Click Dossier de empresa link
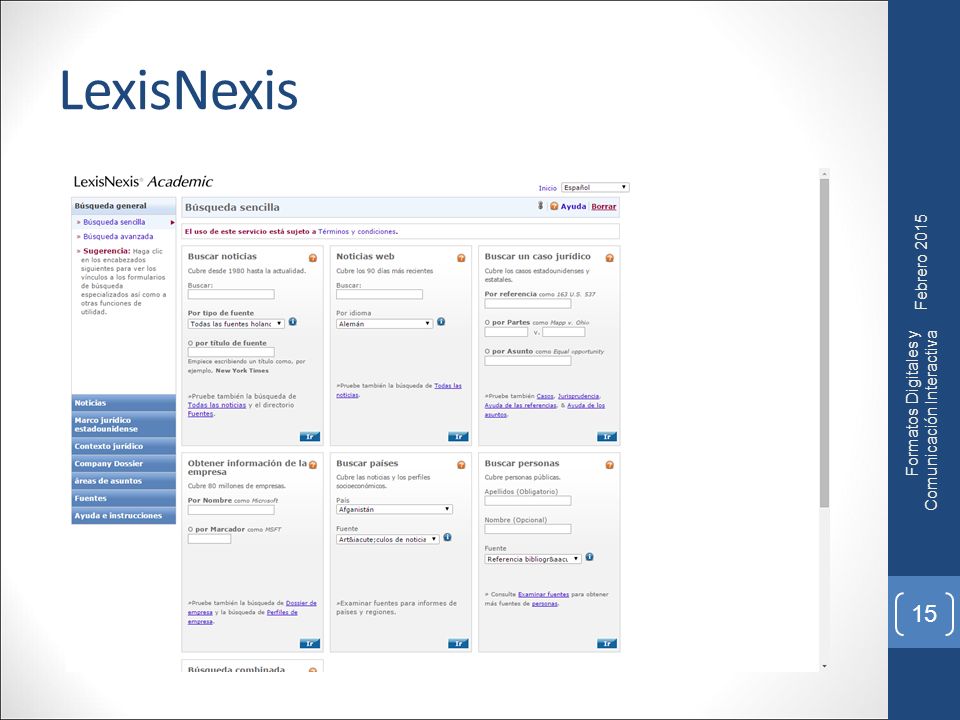 pyautogui.click(x=252, y=607)
